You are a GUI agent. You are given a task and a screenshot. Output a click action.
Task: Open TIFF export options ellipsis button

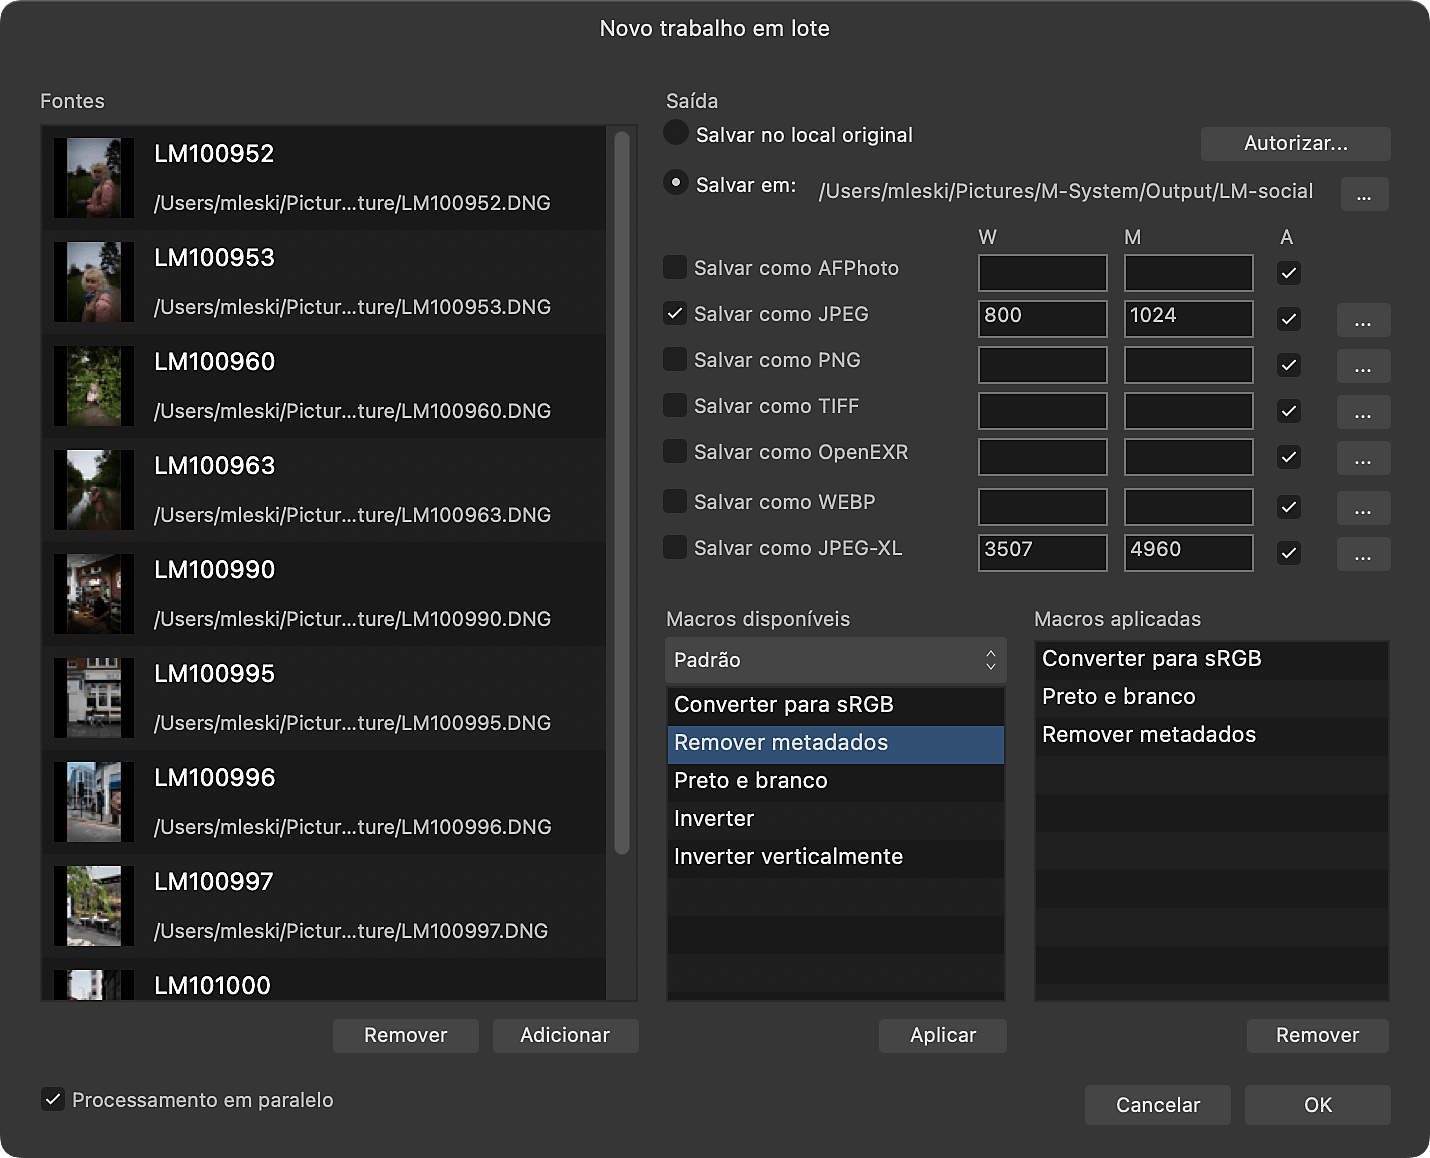pyautogui.click(x=1363, y=412)
